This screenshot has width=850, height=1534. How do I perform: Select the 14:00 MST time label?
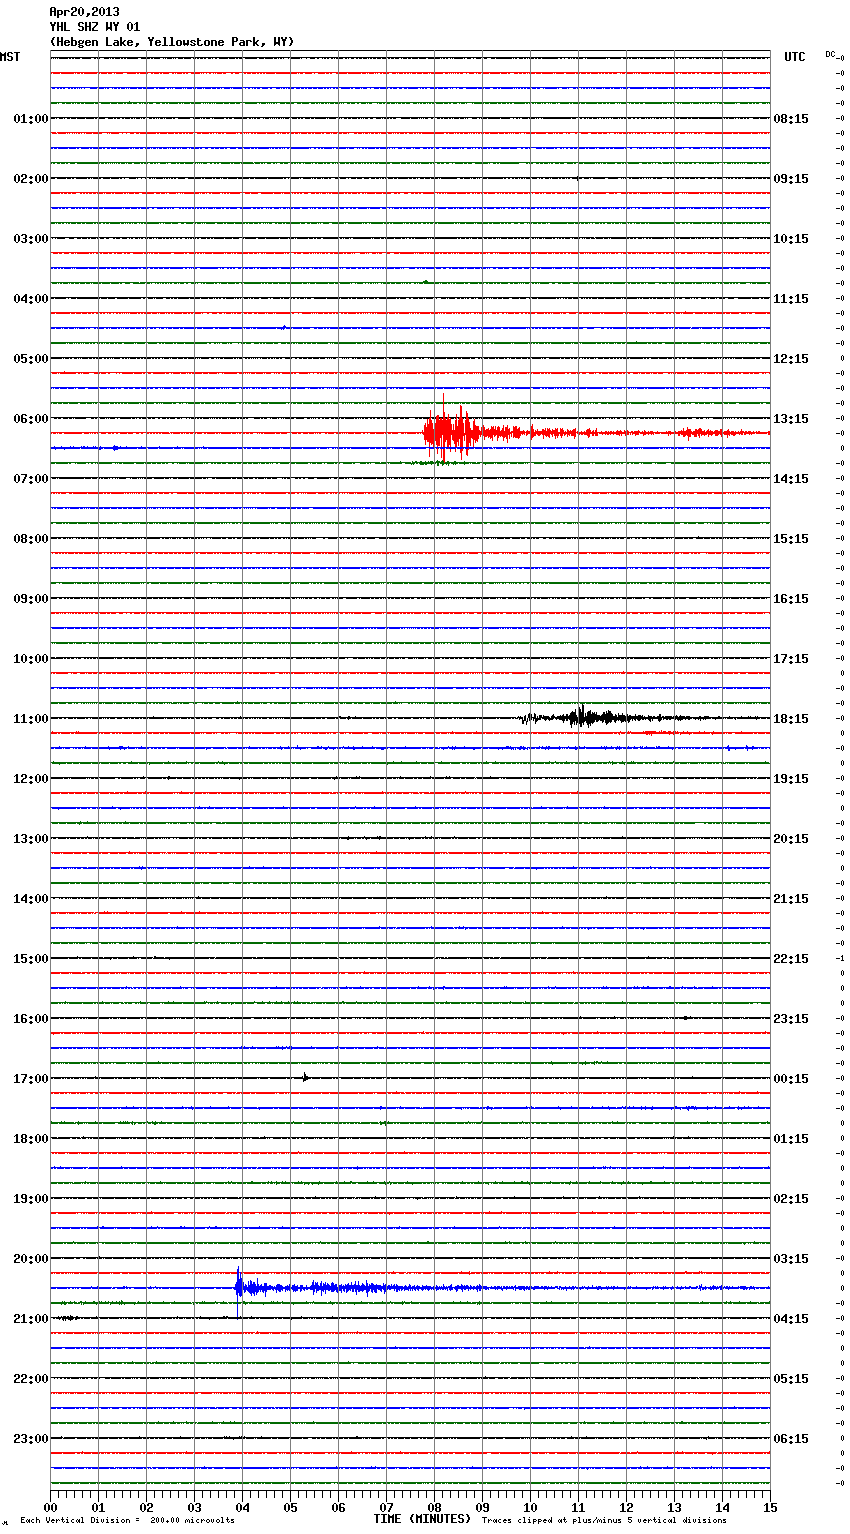pyautogui.click(x=31, y=899)
